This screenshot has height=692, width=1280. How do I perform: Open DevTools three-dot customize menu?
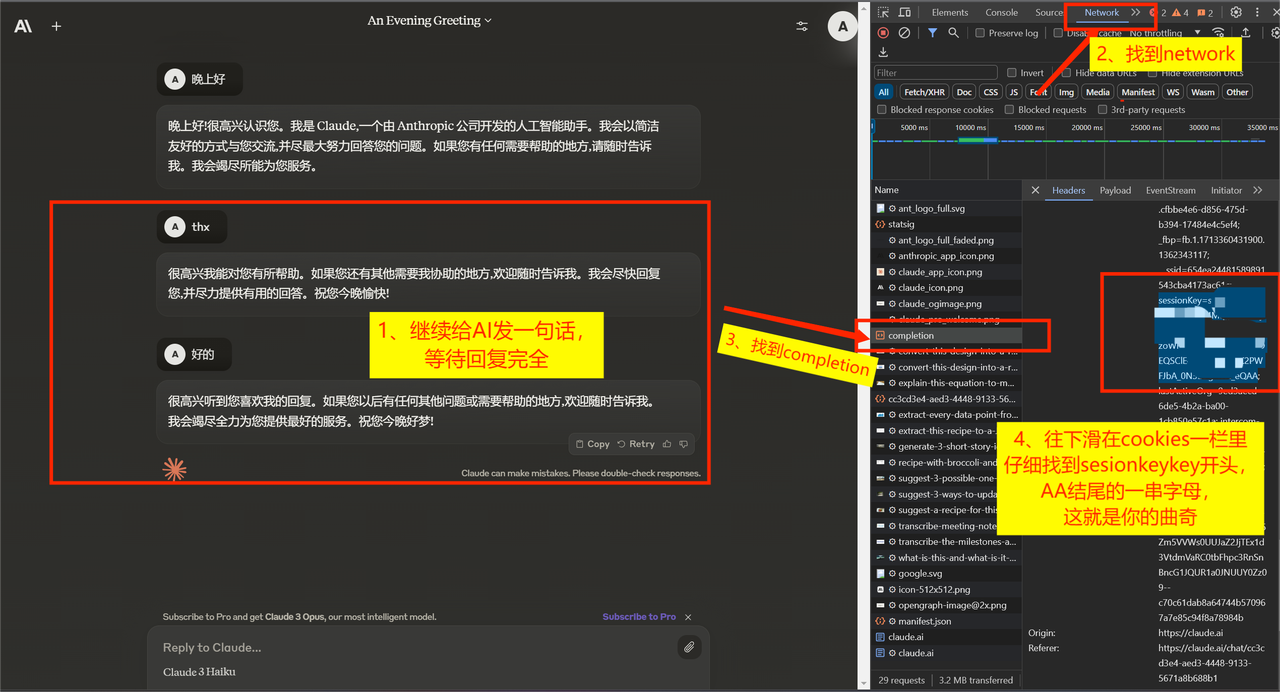(1257, 13)
